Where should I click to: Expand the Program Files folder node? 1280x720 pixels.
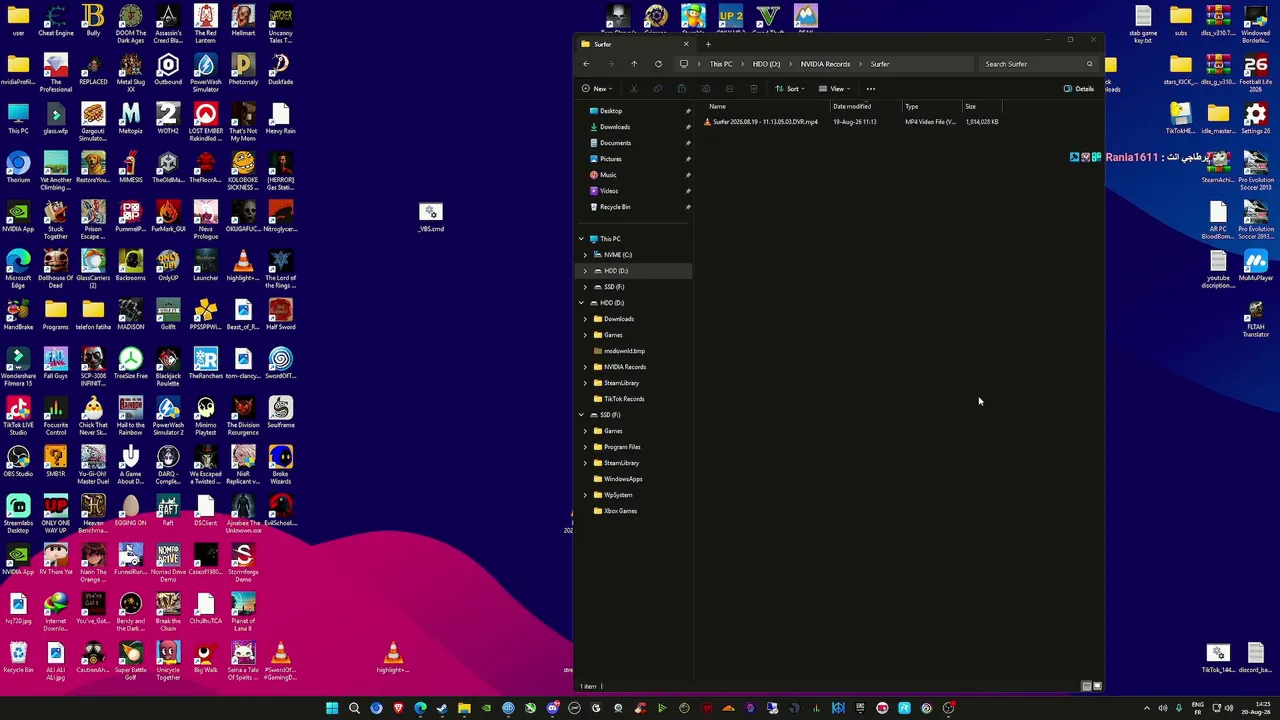[585, 447]
